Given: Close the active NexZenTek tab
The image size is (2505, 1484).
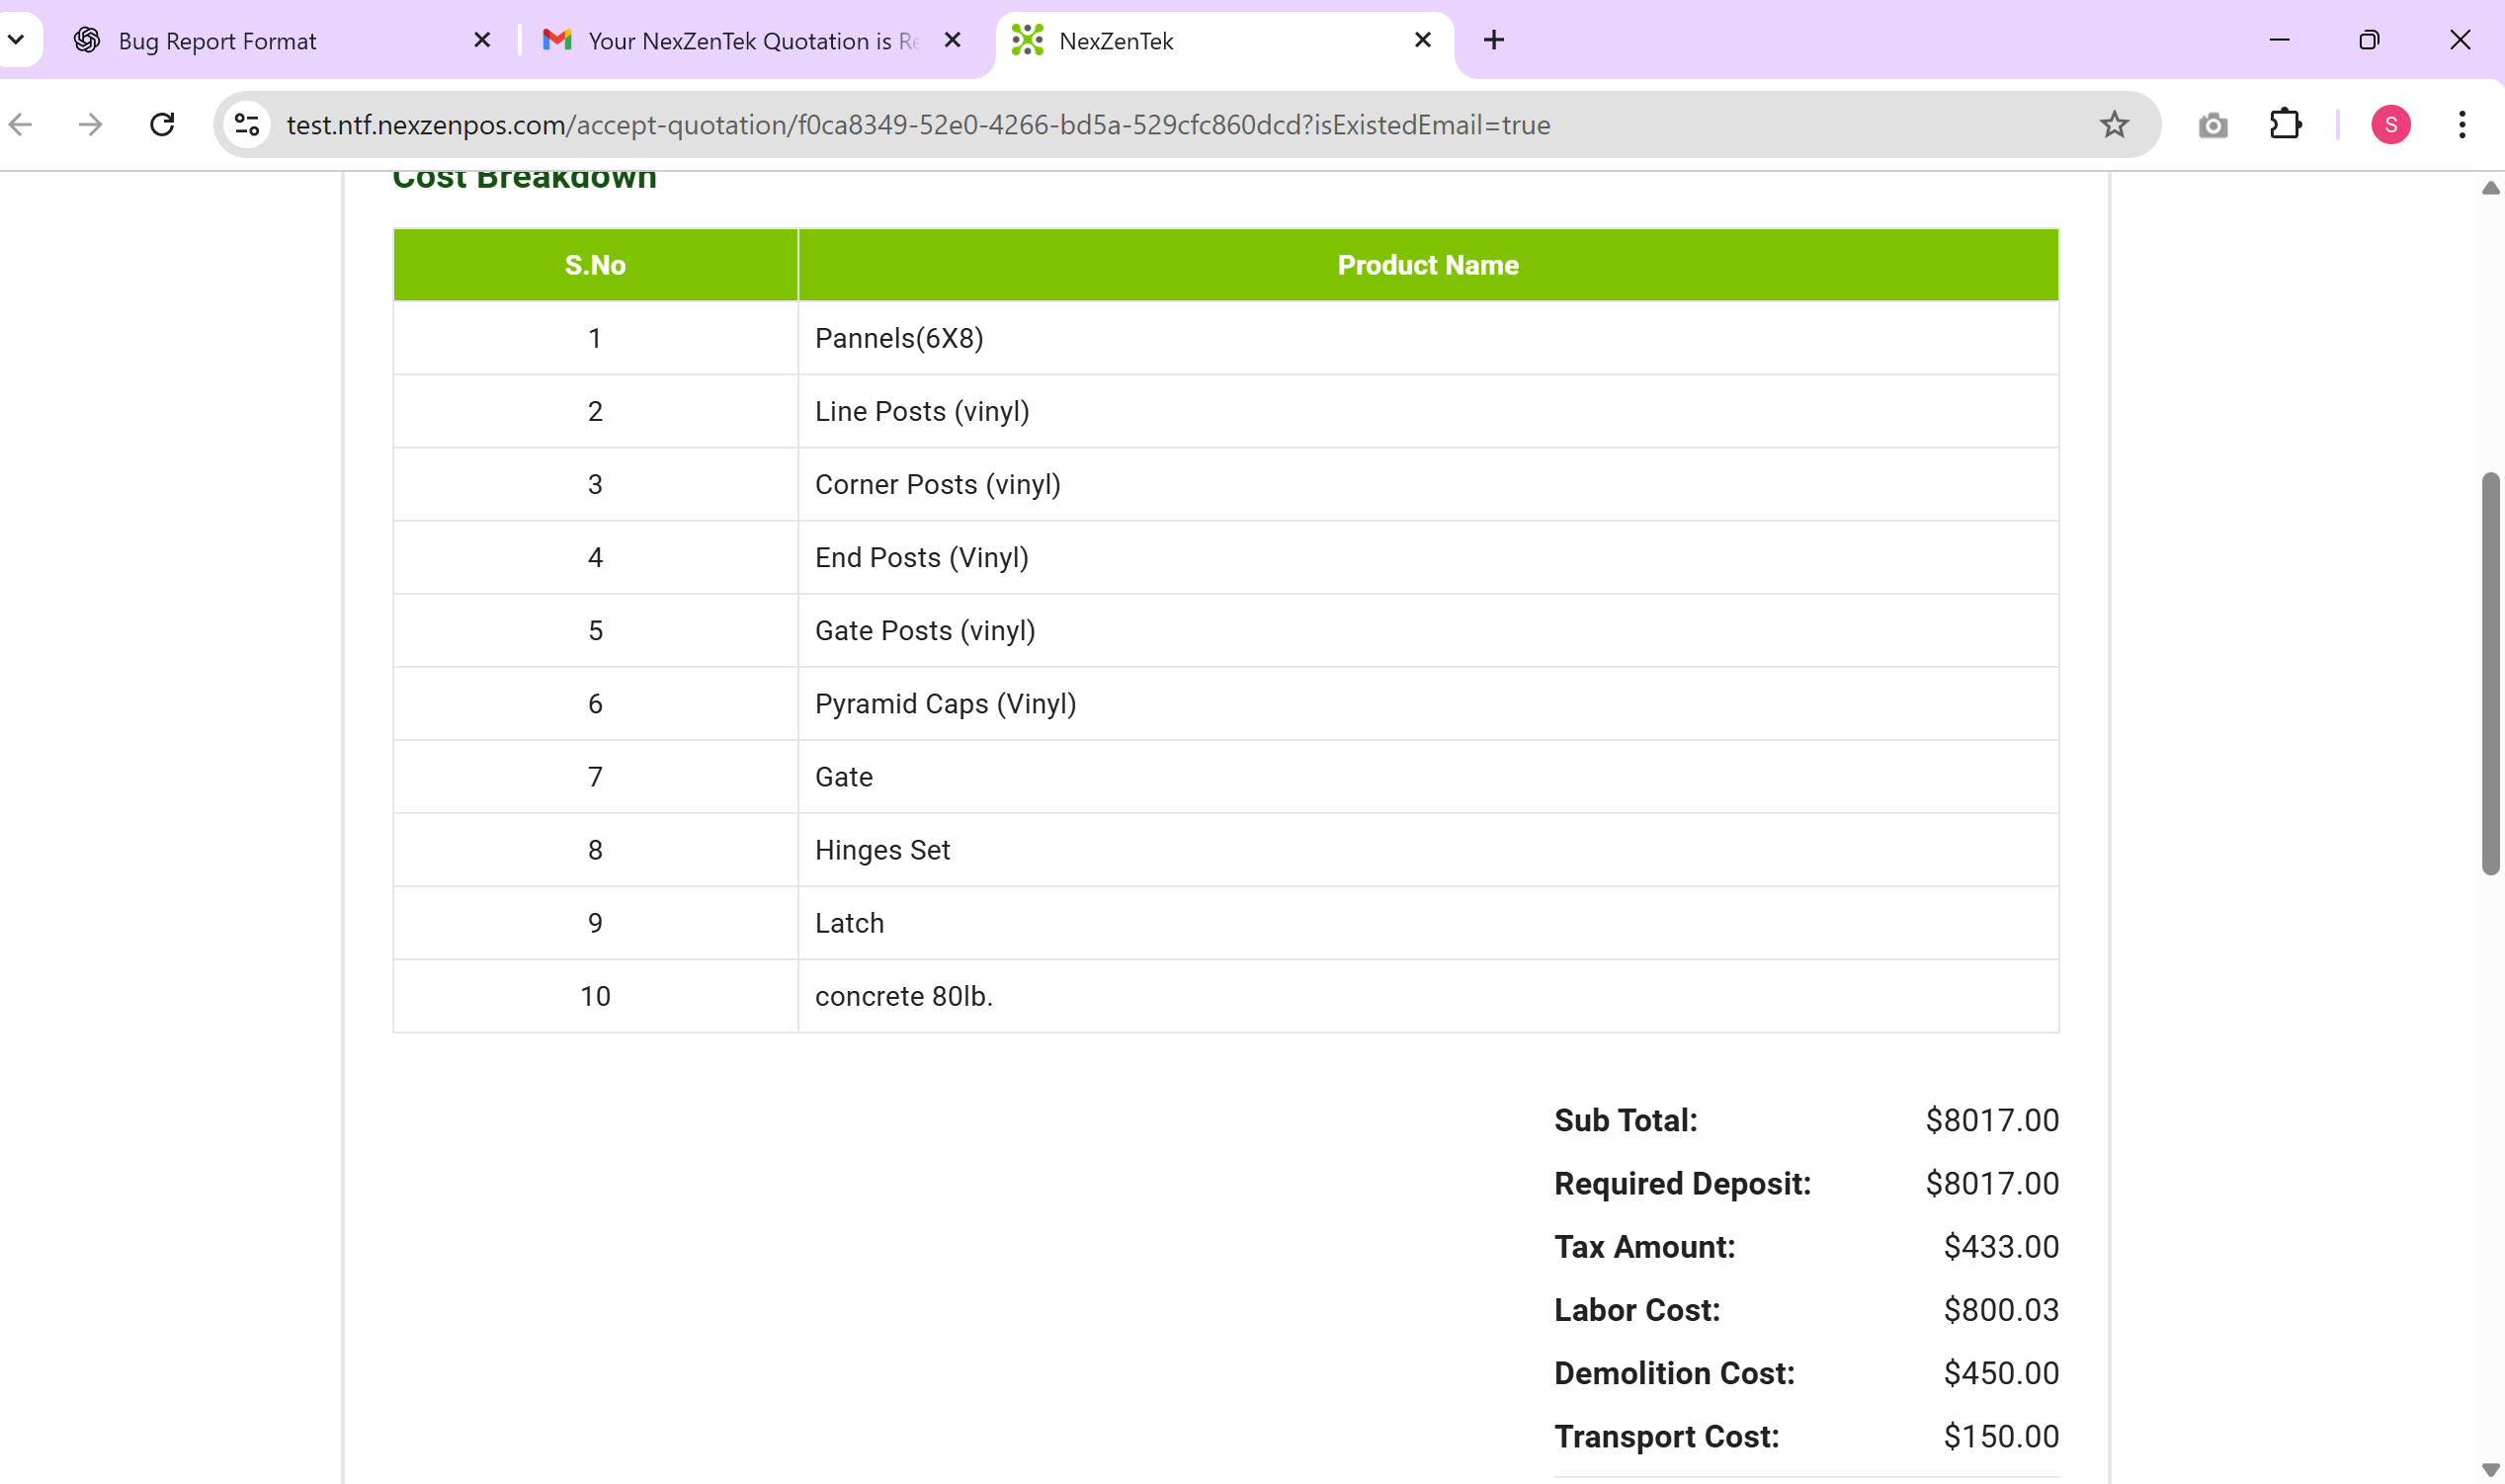Looking at the screenshot, I should click(x=1423, y=40).
